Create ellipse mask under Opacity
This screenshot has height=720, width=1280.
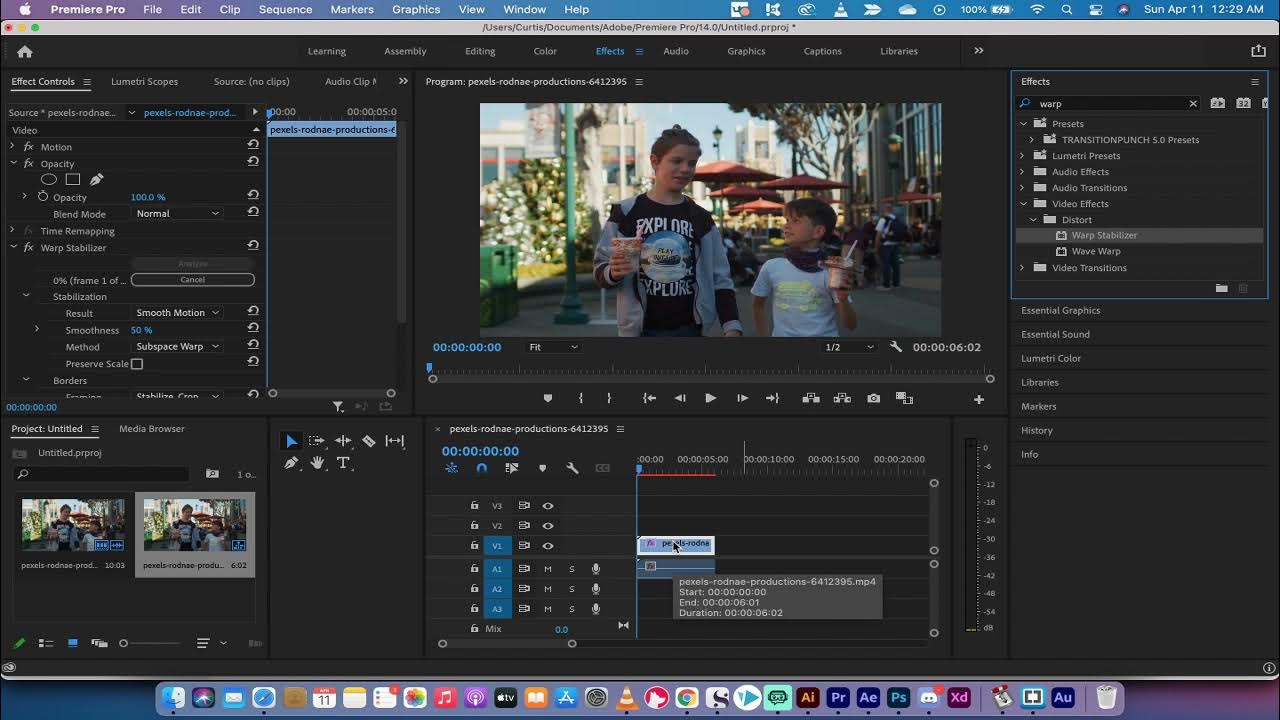49,180
